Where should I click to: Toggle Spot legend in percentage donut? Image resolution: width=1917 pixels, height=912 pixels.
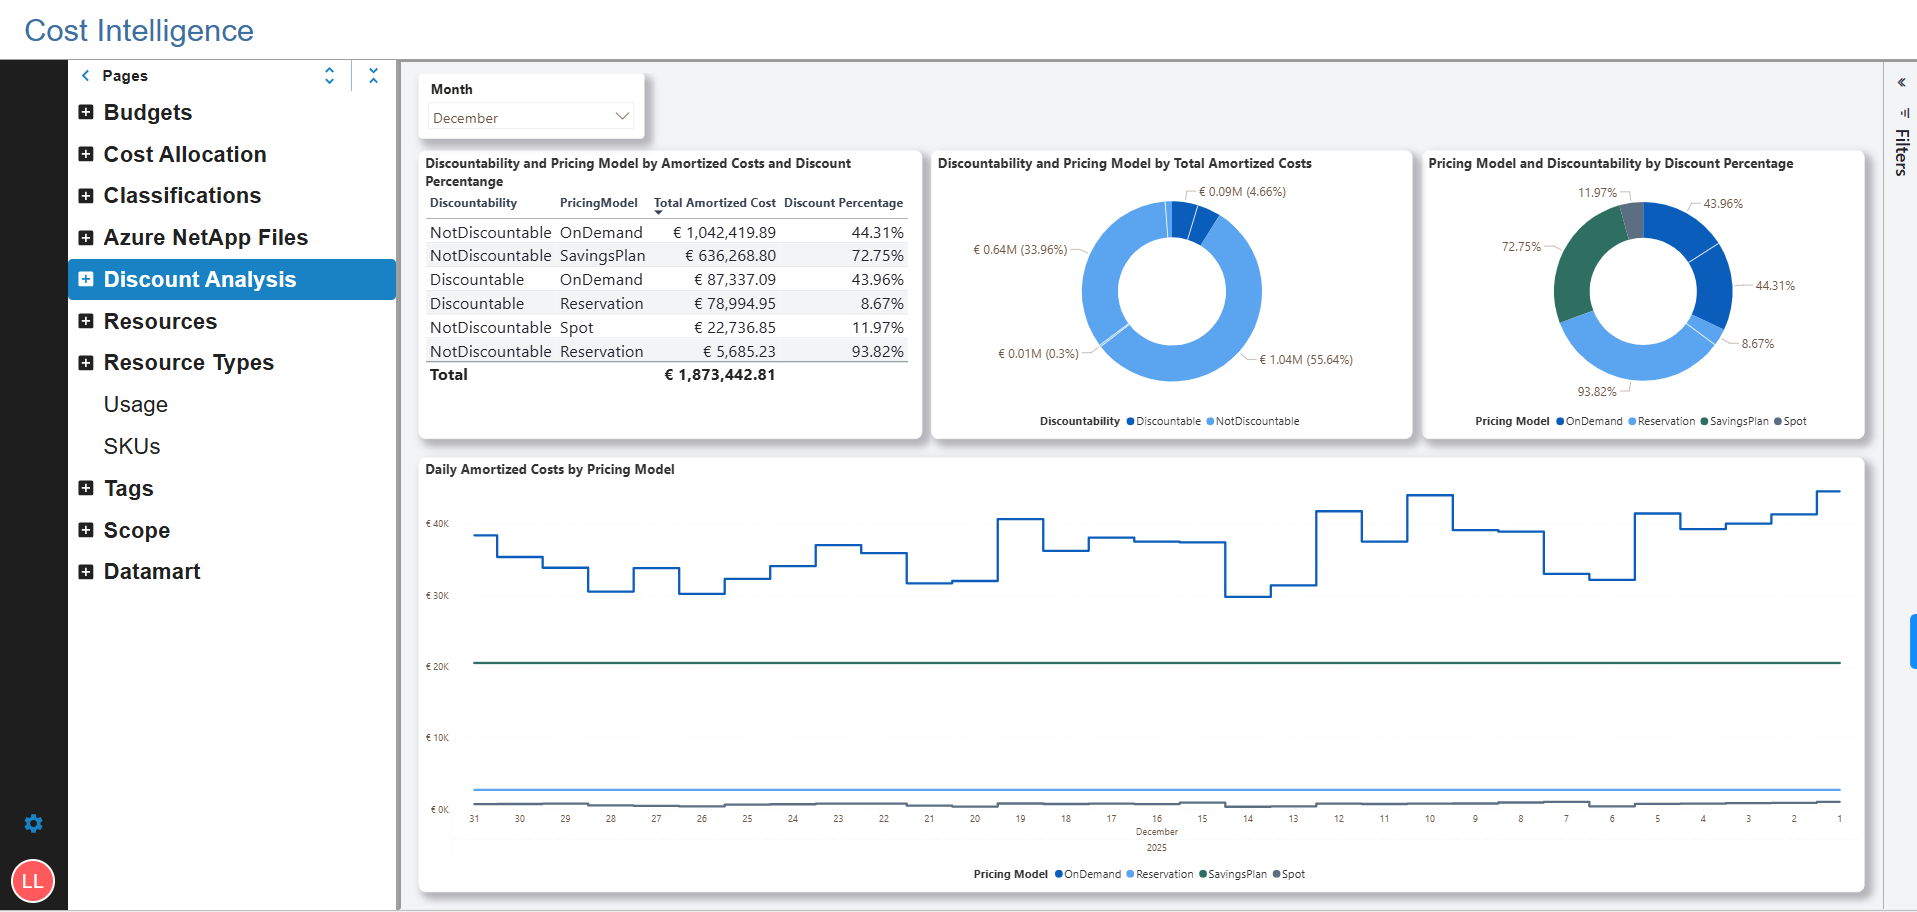tap(1791, 422)
